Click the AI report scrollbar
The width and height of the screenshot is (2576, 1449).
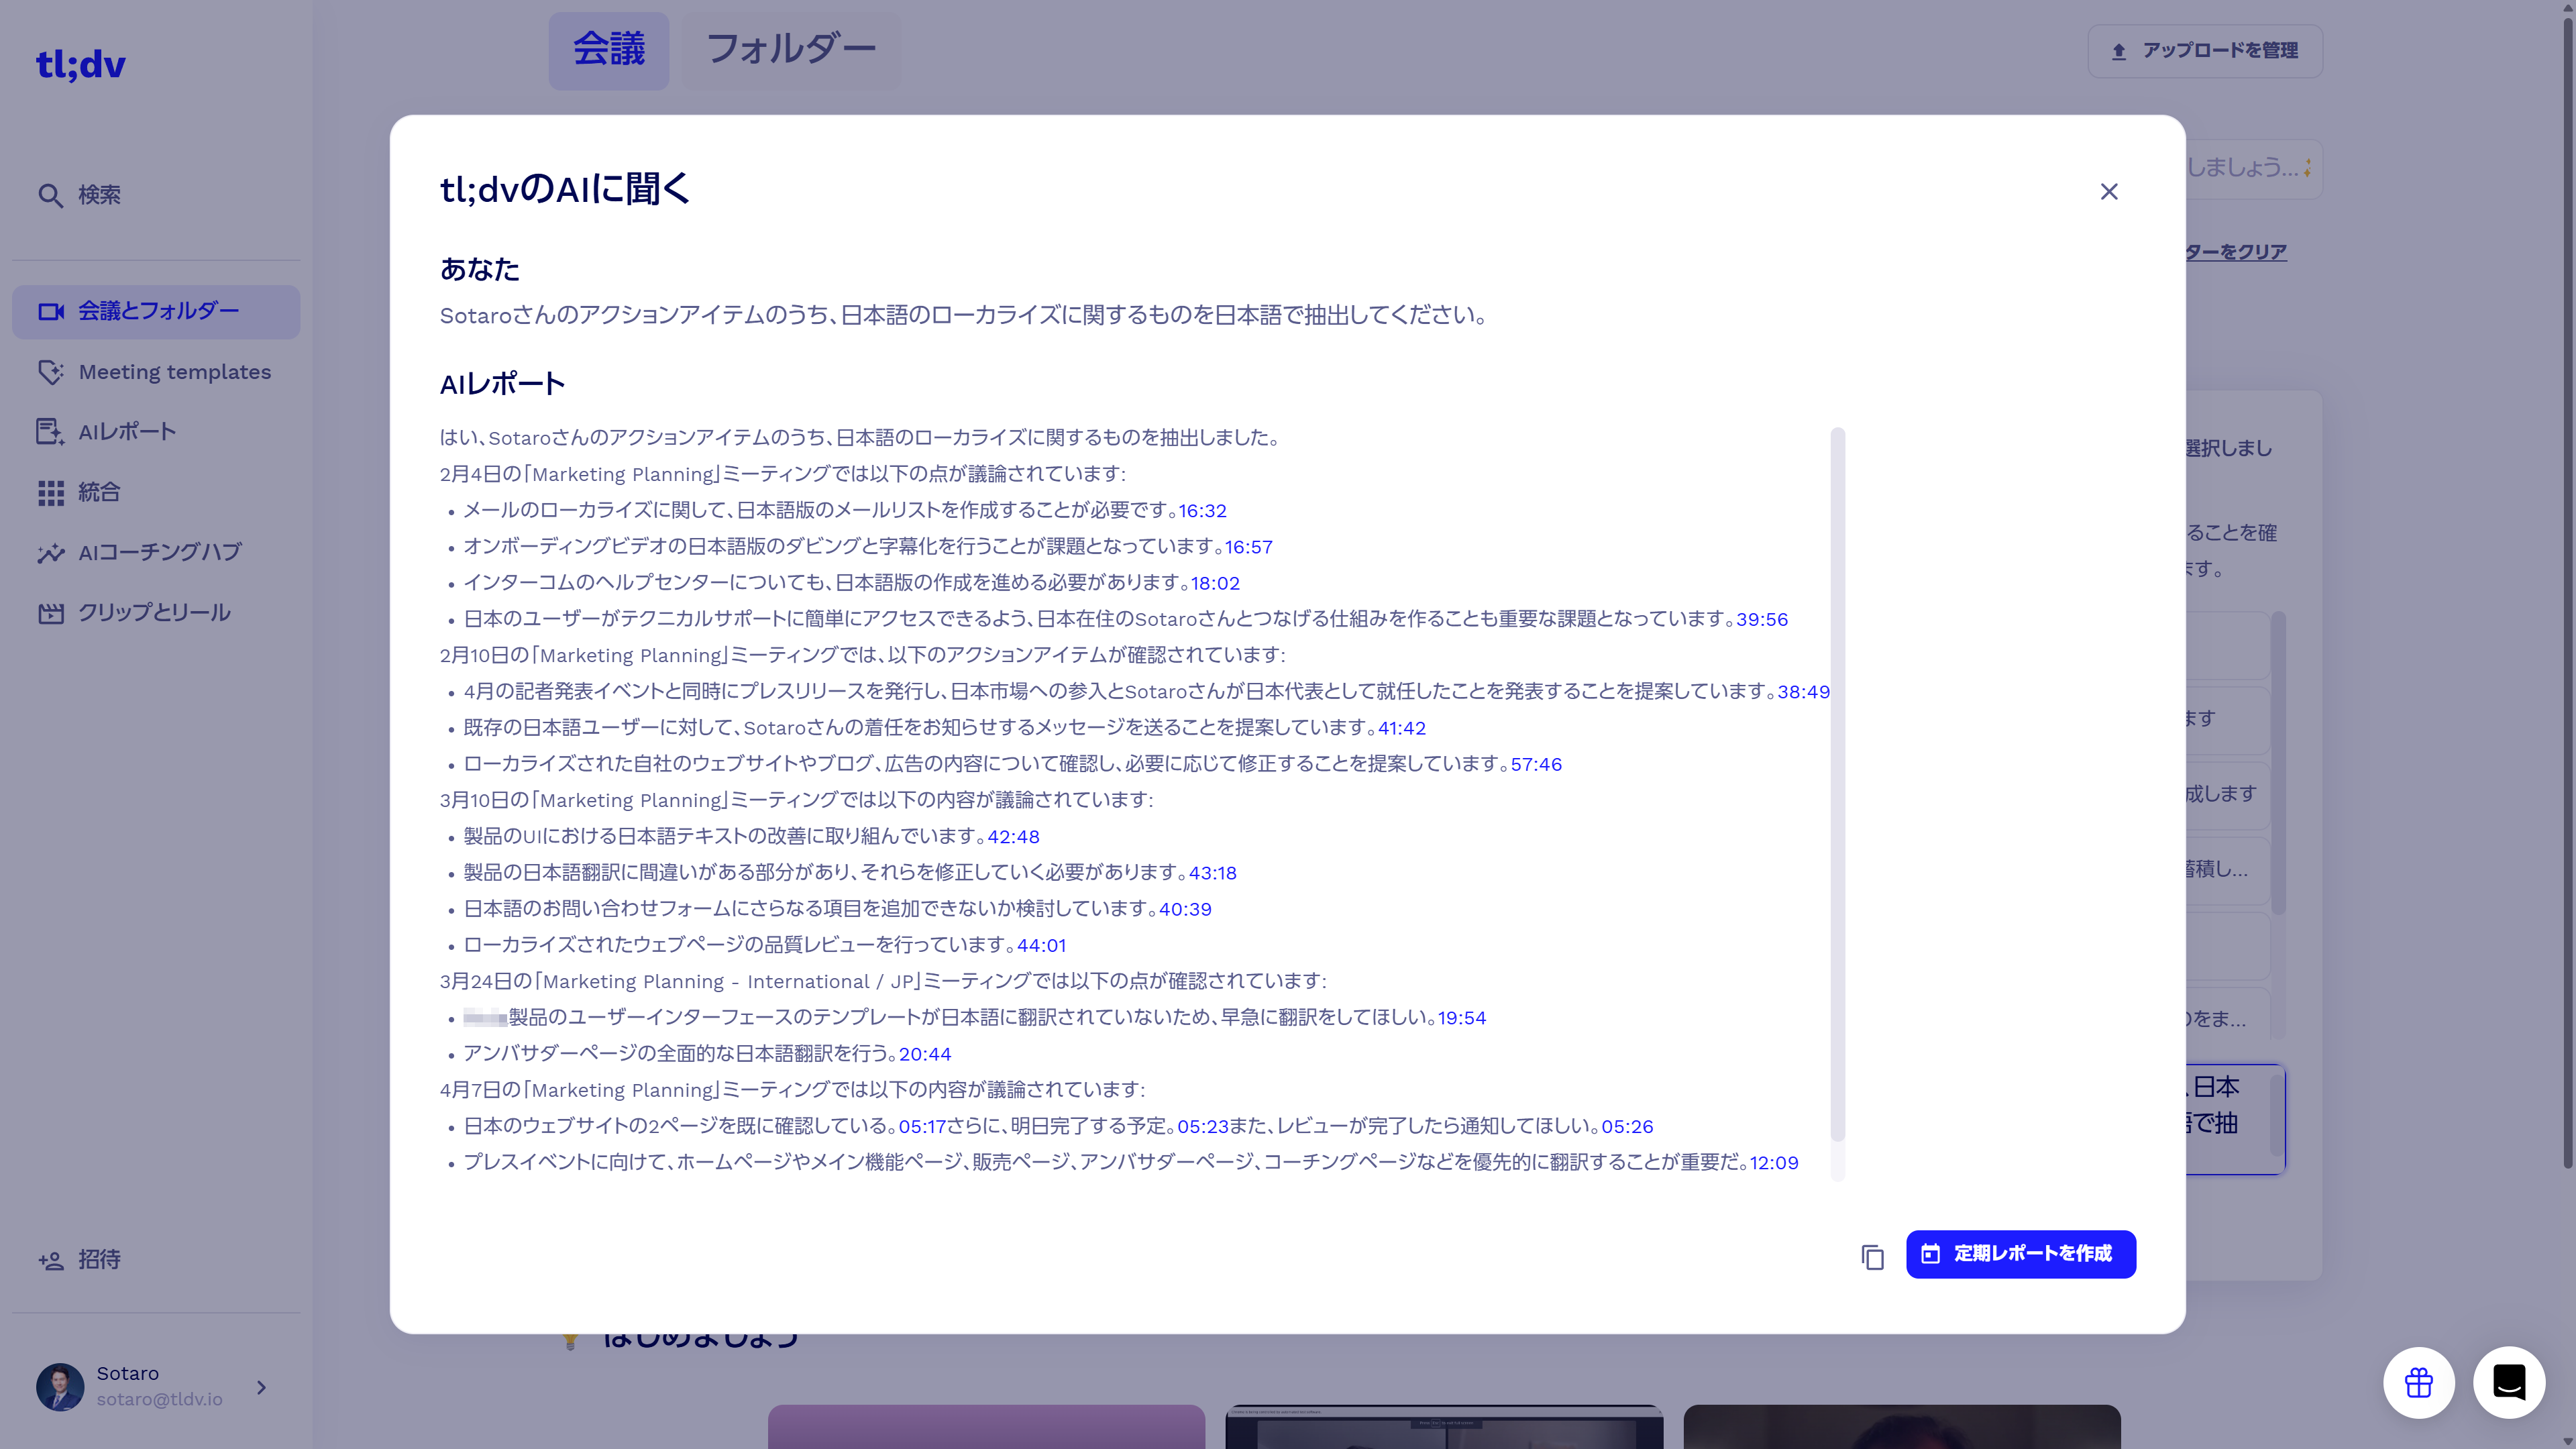pyautogui.click(x=1837, y=780)
